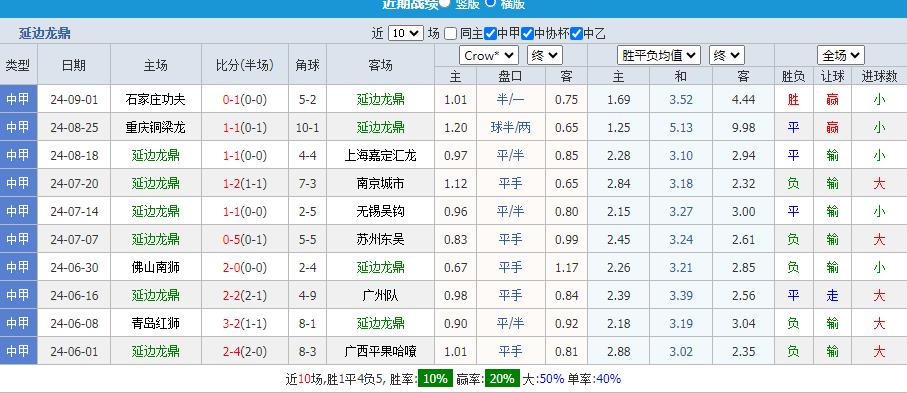907x393 pixels.
Task: Click the 2-2(2-1) score
Action: pyautogui.click(x=245, y=295)
